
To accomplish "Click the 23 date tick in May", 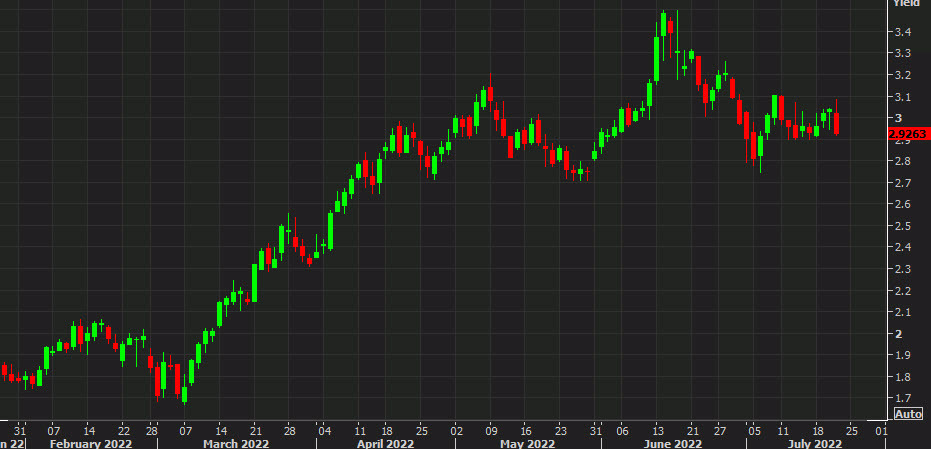I will pyautogui.click(x=560, y=431).
